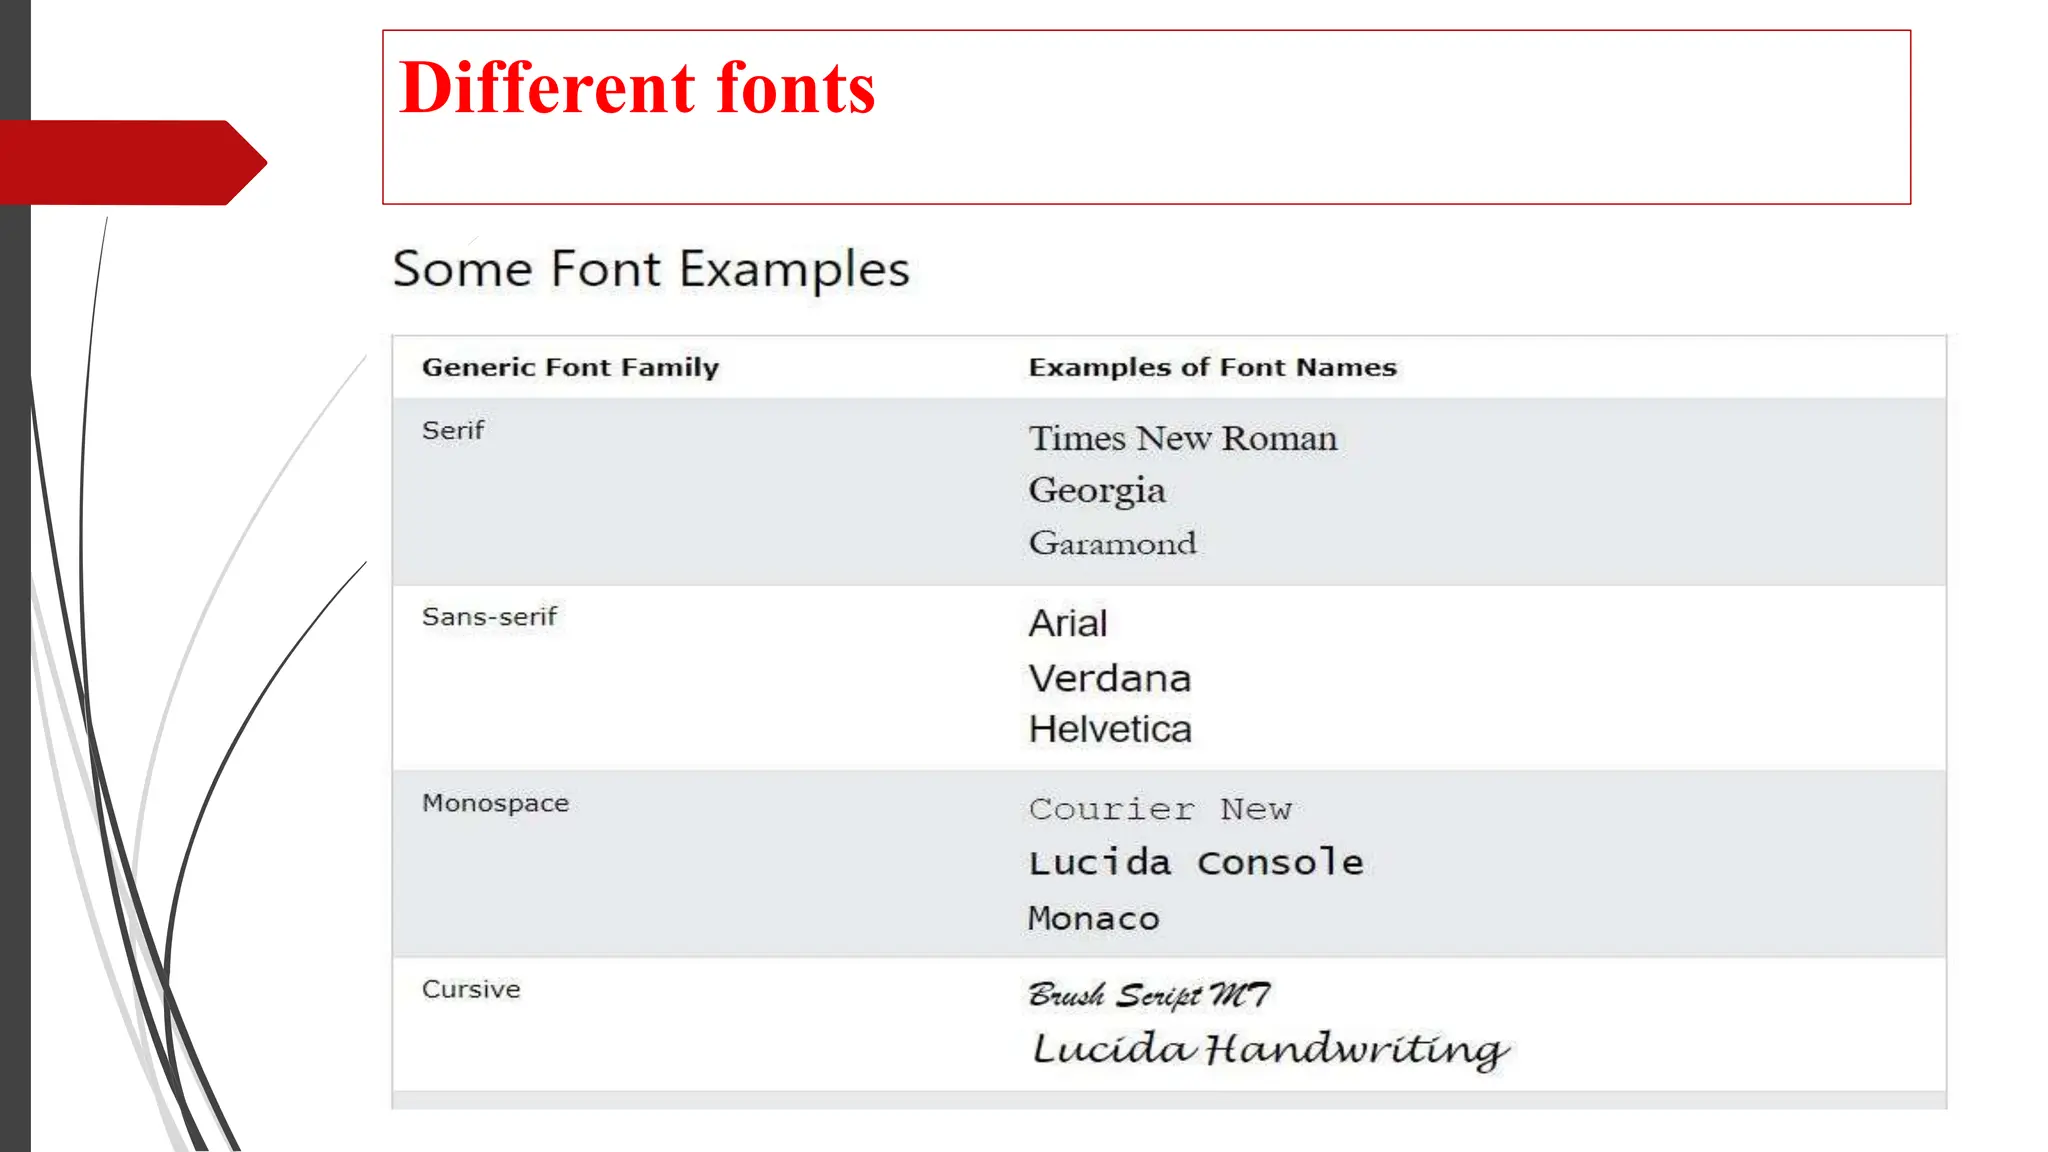This screenshot has width=2048, height=1152.
Task: Click the 'Different fonts' slide title
Action: pos(637,87)
